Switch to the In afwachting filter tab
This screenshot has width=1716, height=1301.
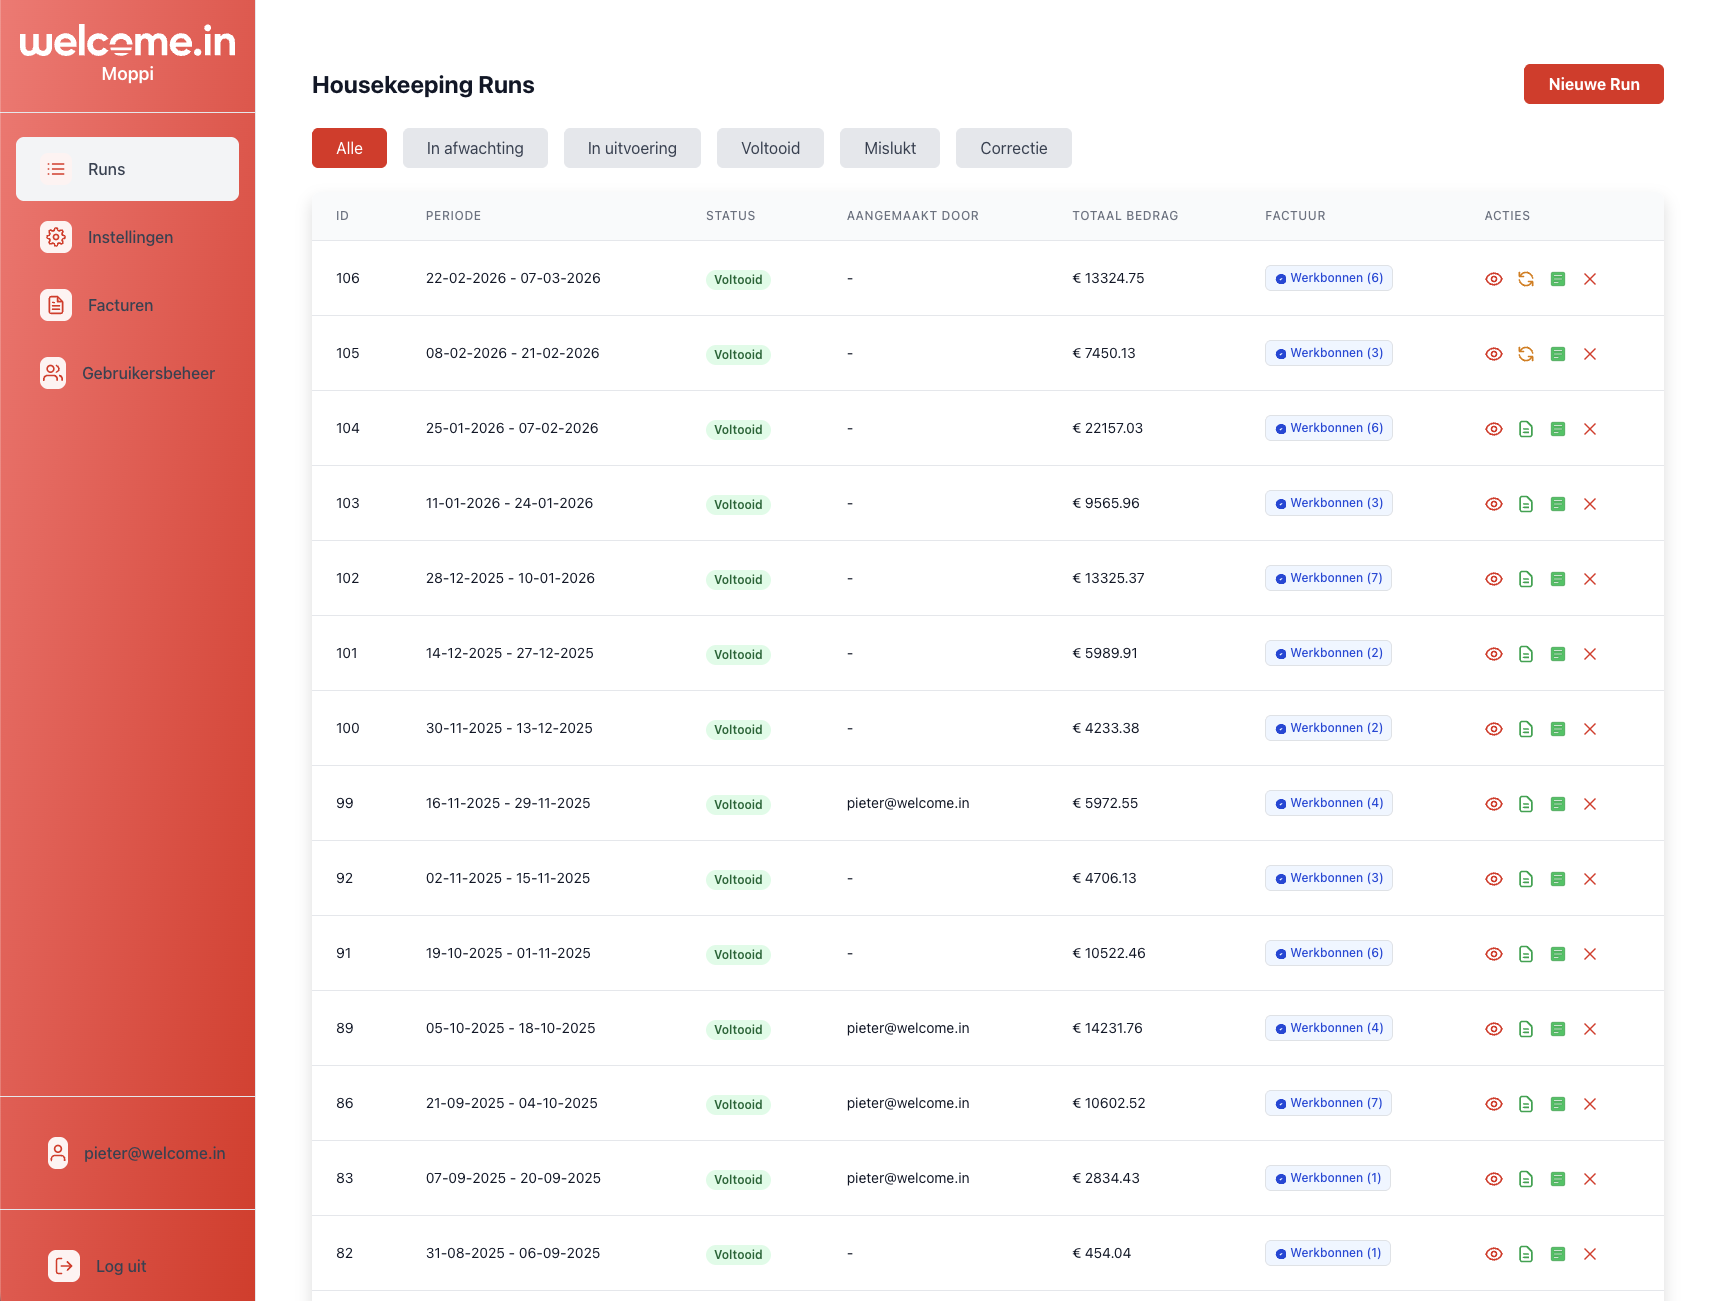[475, 148]
